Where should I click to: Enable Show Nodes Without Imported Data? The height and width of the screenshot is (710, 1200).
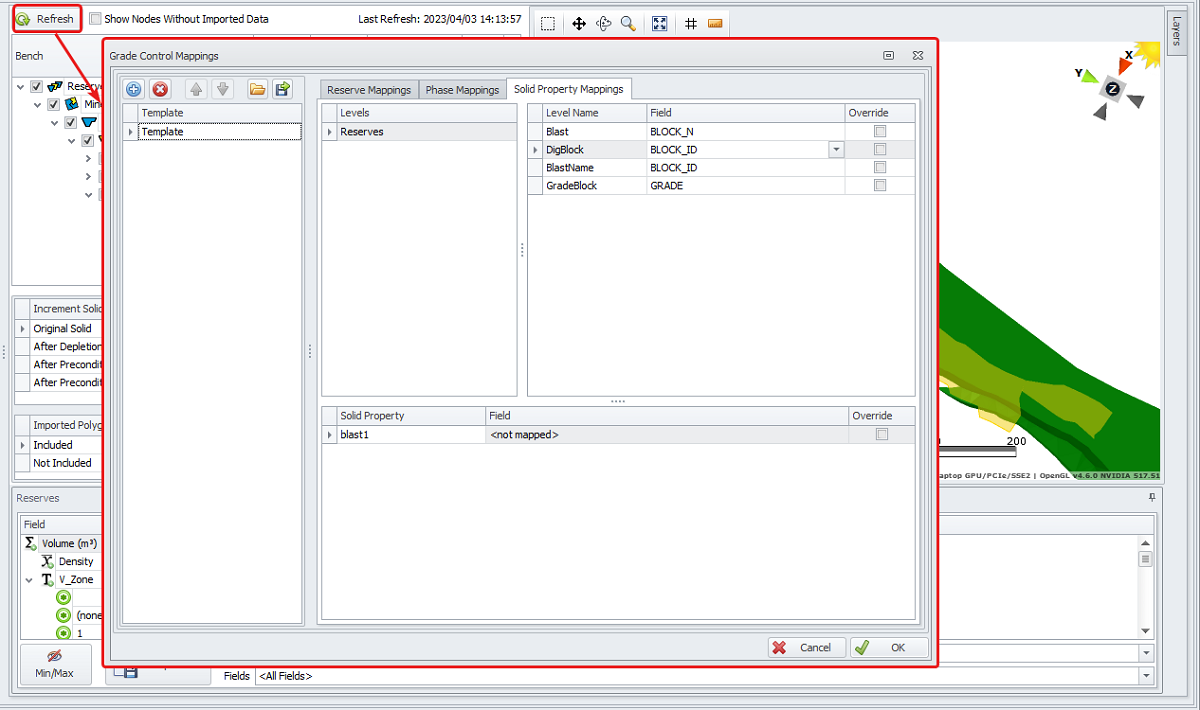pyautogui.click(x=96, y=19)
